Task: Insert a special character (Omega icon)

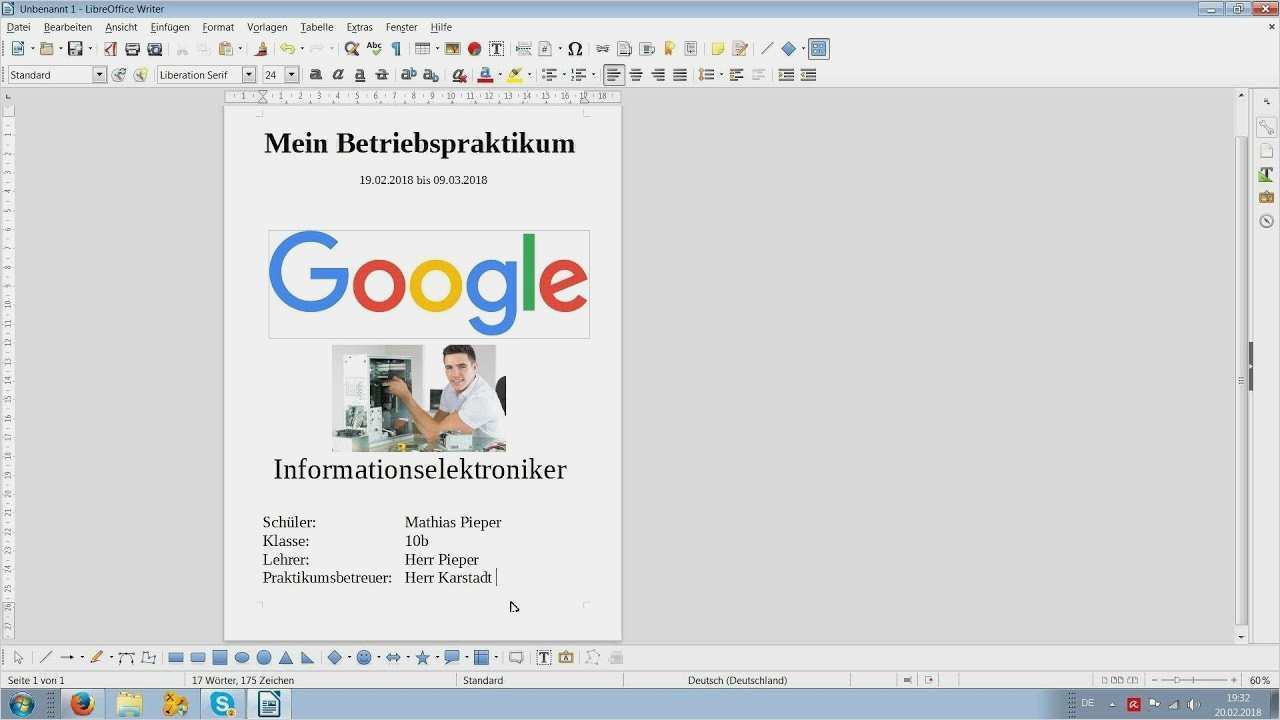Action: tap(575, 49)
